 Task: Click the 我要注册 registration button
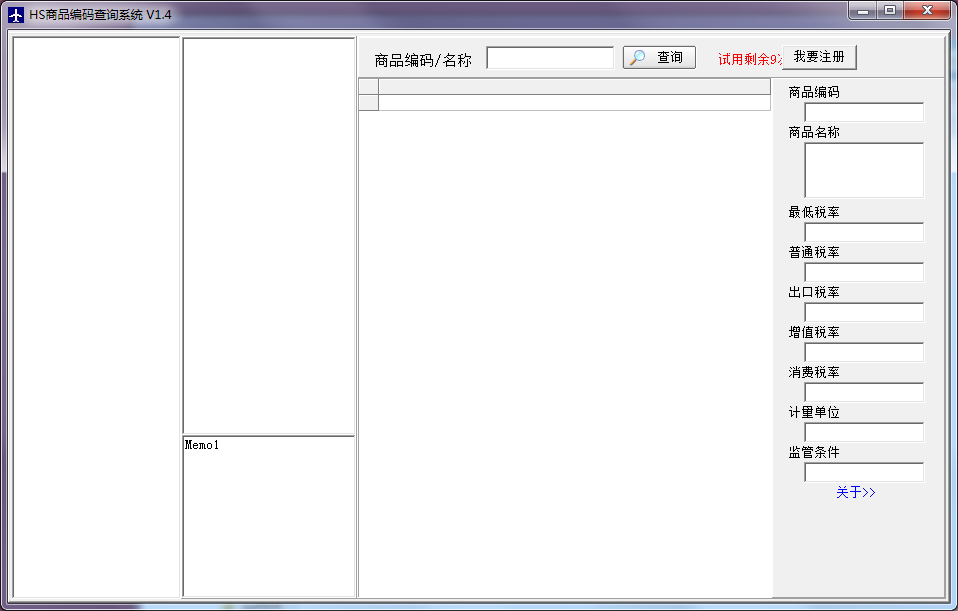(x=820, y=56)
